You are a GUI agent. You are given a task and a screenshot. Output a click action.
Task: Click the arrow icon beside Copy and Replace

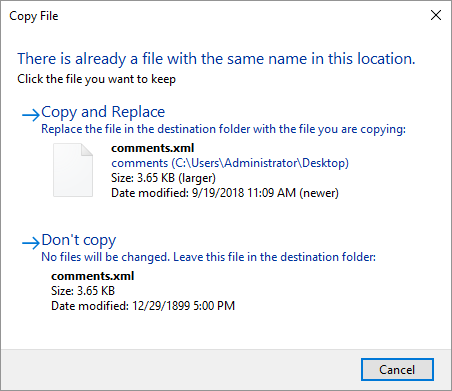pos(31,115)
